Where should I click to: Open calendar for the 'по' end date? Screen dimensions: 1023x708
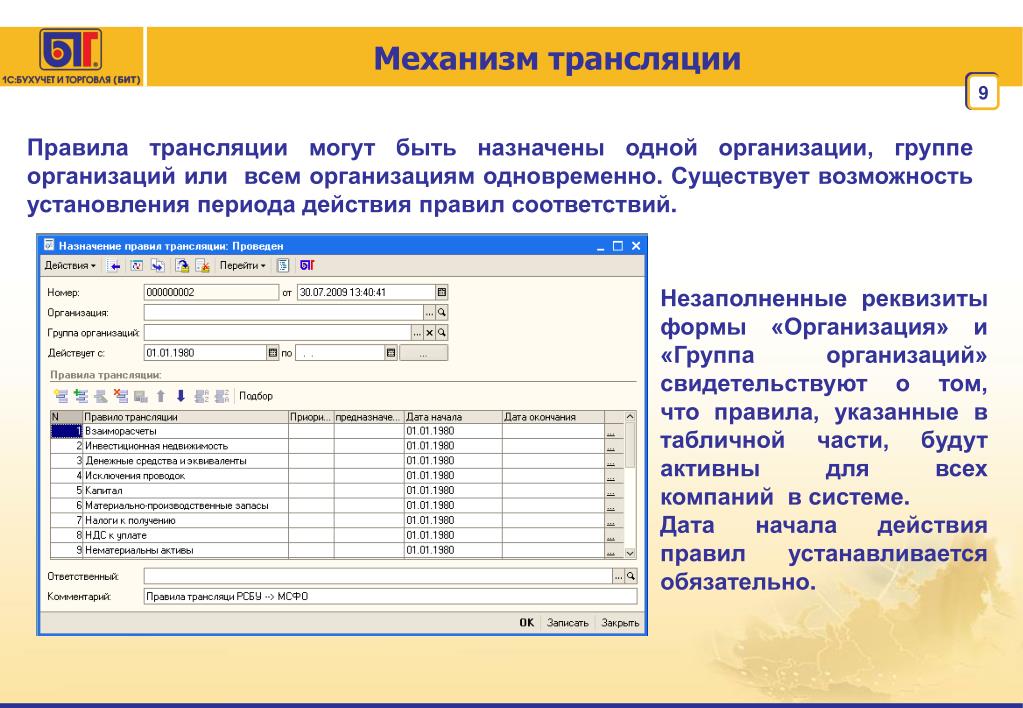click(391, 353)
